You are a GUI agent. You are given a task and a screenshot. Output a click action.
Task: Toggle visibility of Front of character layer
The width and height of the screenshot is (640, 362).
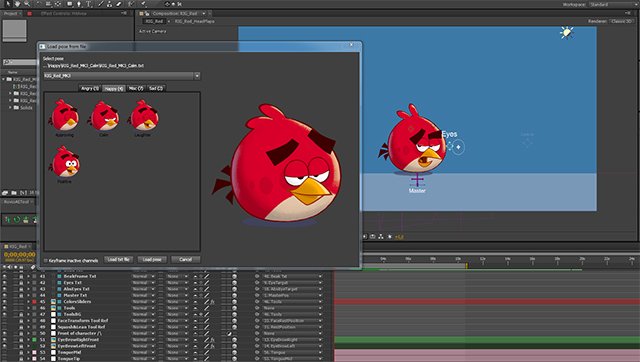4,333
